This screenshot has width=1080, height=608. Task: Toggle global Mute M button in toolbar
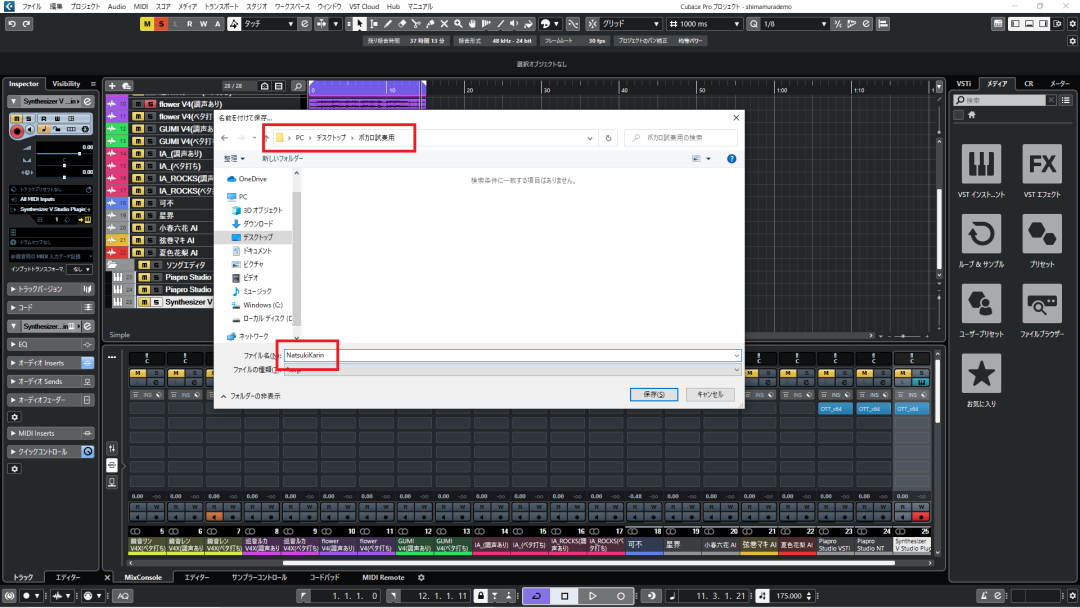click(147, 24)
